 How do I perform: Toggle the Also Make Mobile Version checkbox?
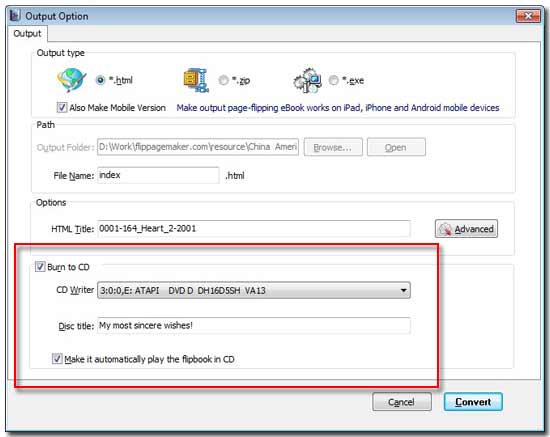click(62, 107)
